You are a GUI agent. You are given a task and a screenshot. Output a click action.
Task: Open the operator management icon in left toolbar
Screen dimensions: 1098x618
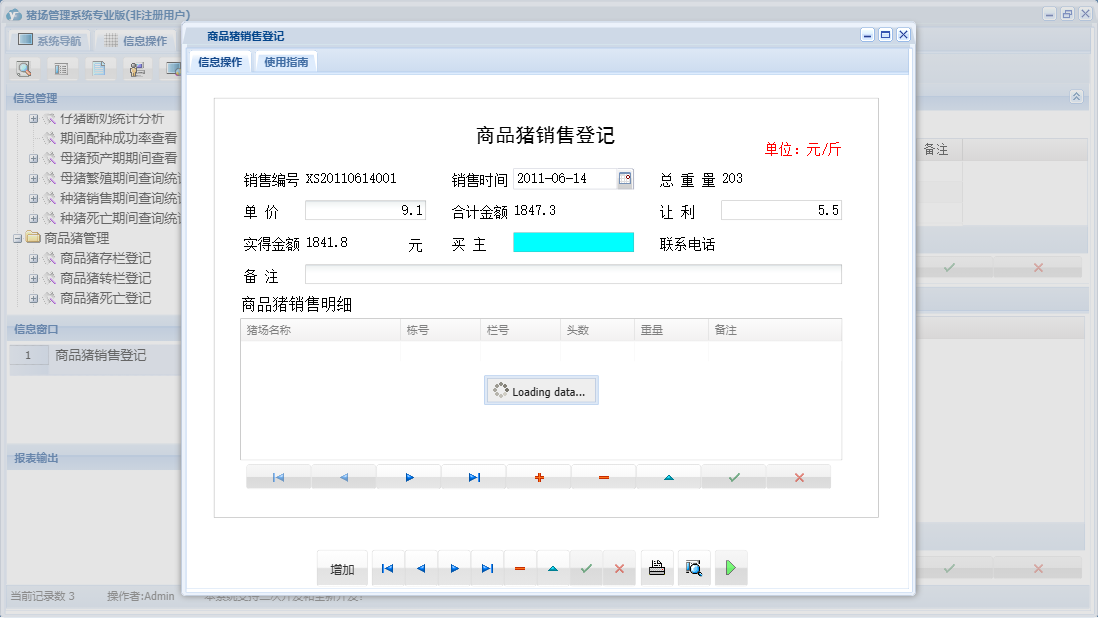tap(139, 68)
